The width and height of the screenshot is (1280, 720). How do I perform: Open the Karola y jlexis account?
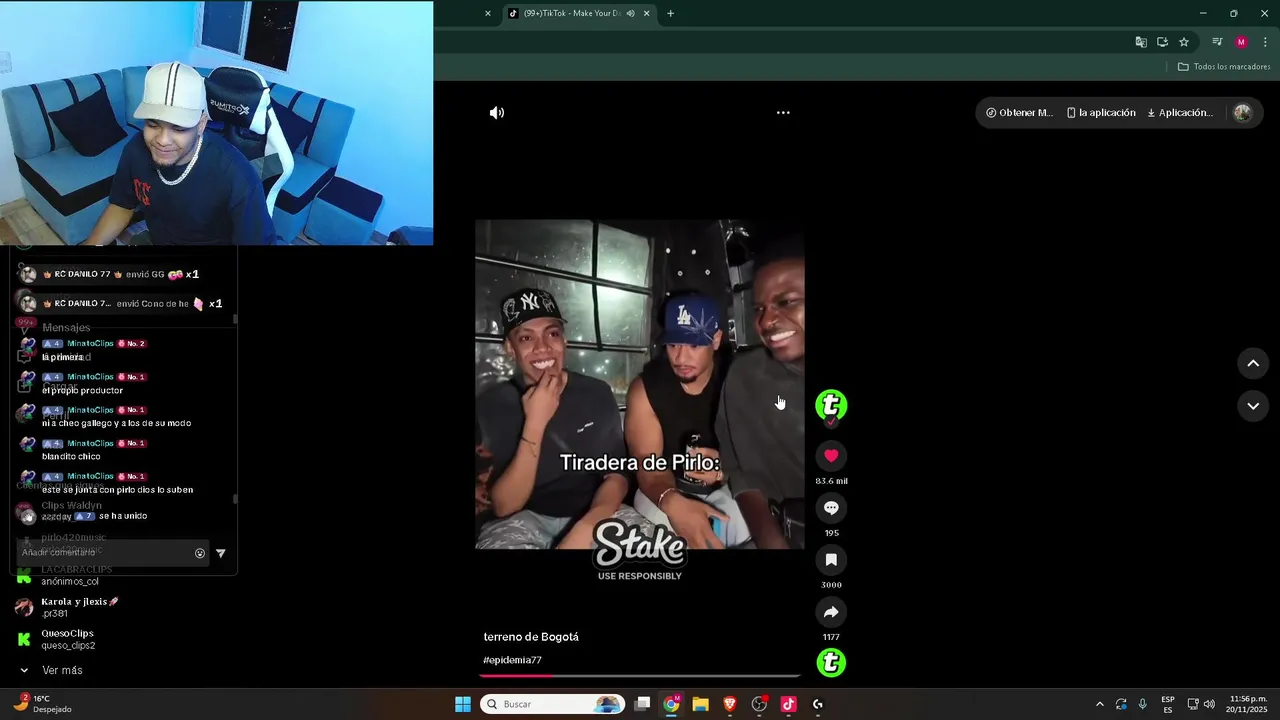coord(67,607)
